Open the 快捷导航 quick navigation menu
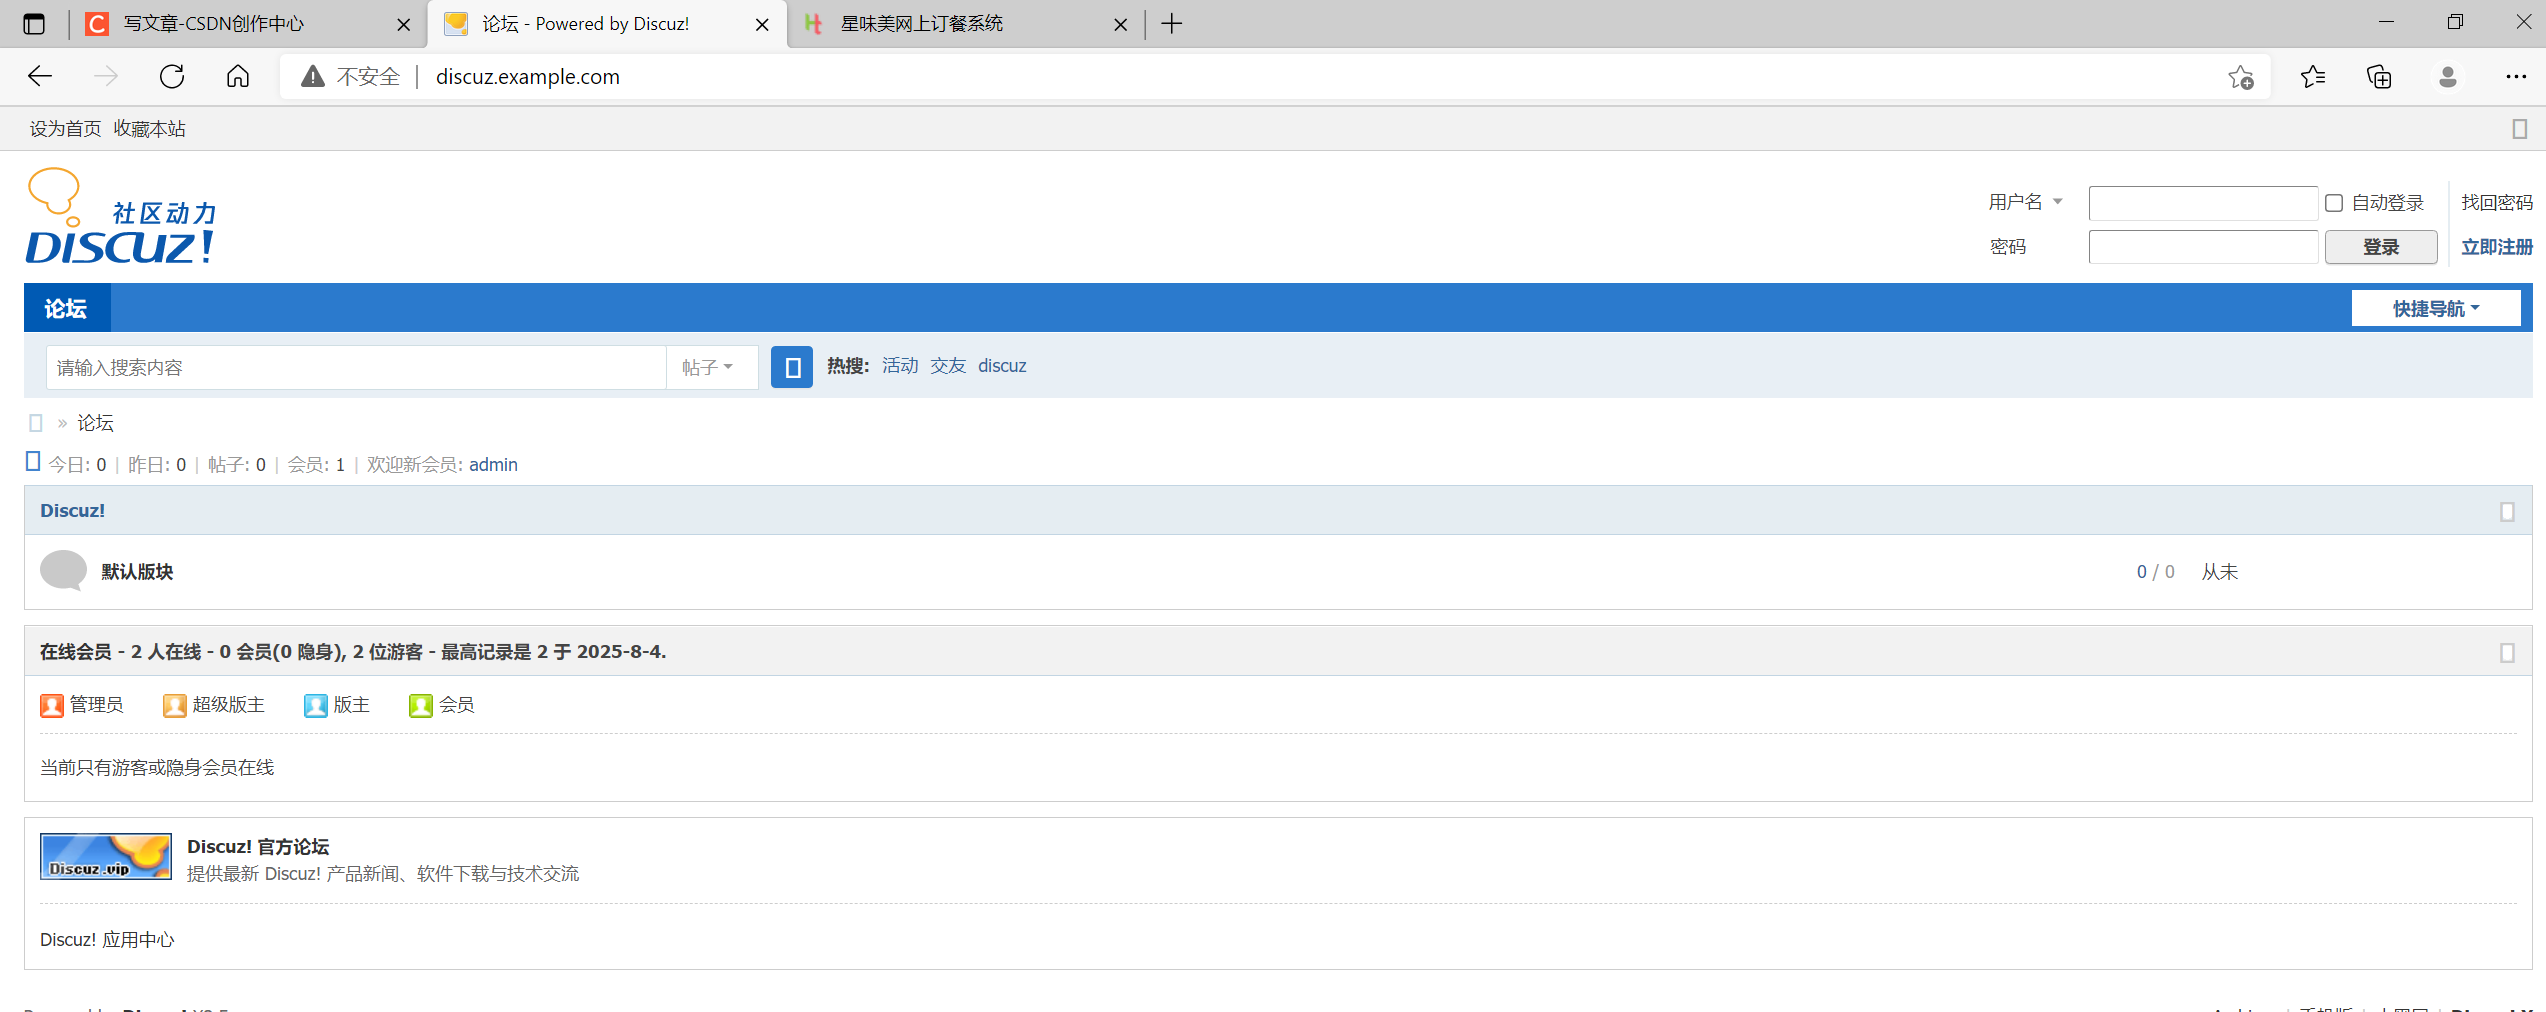 (2436, 309)
